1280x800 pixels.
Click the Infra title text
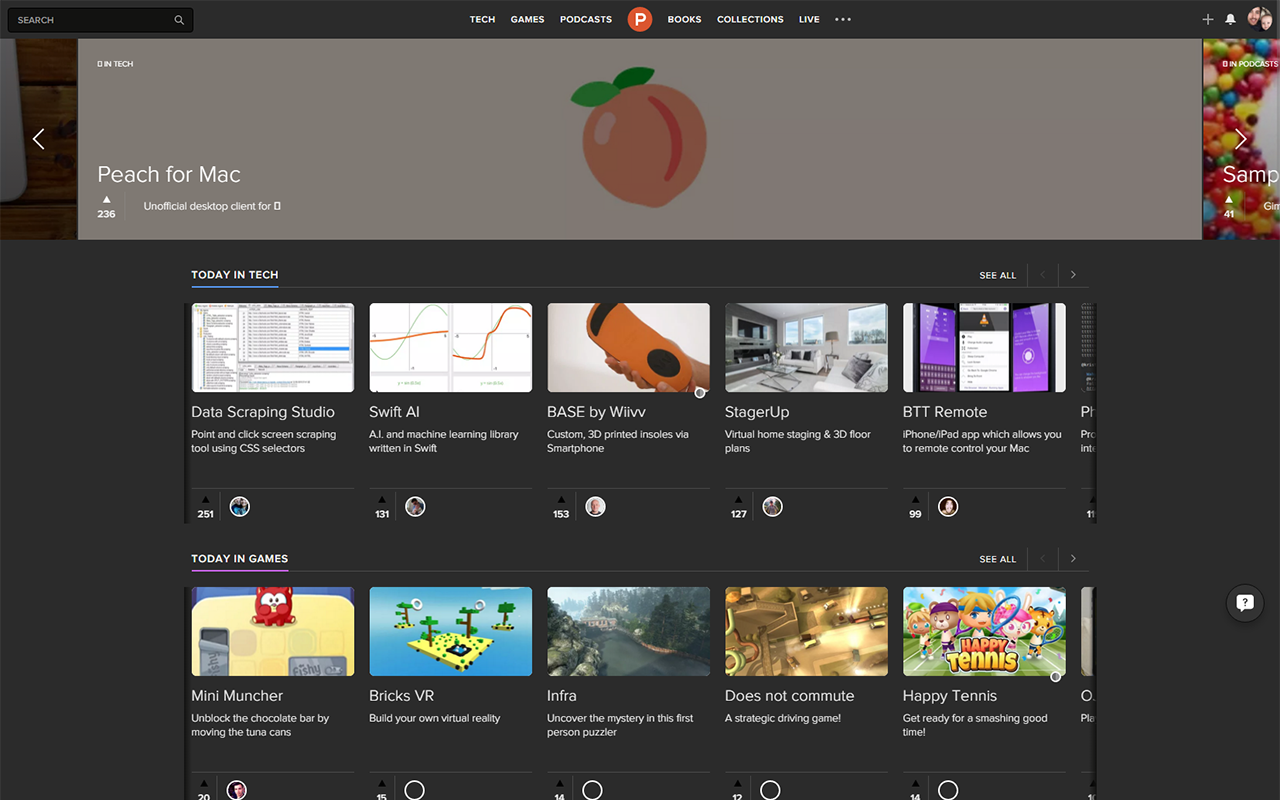pyautogui.click(x=562, y=696)
